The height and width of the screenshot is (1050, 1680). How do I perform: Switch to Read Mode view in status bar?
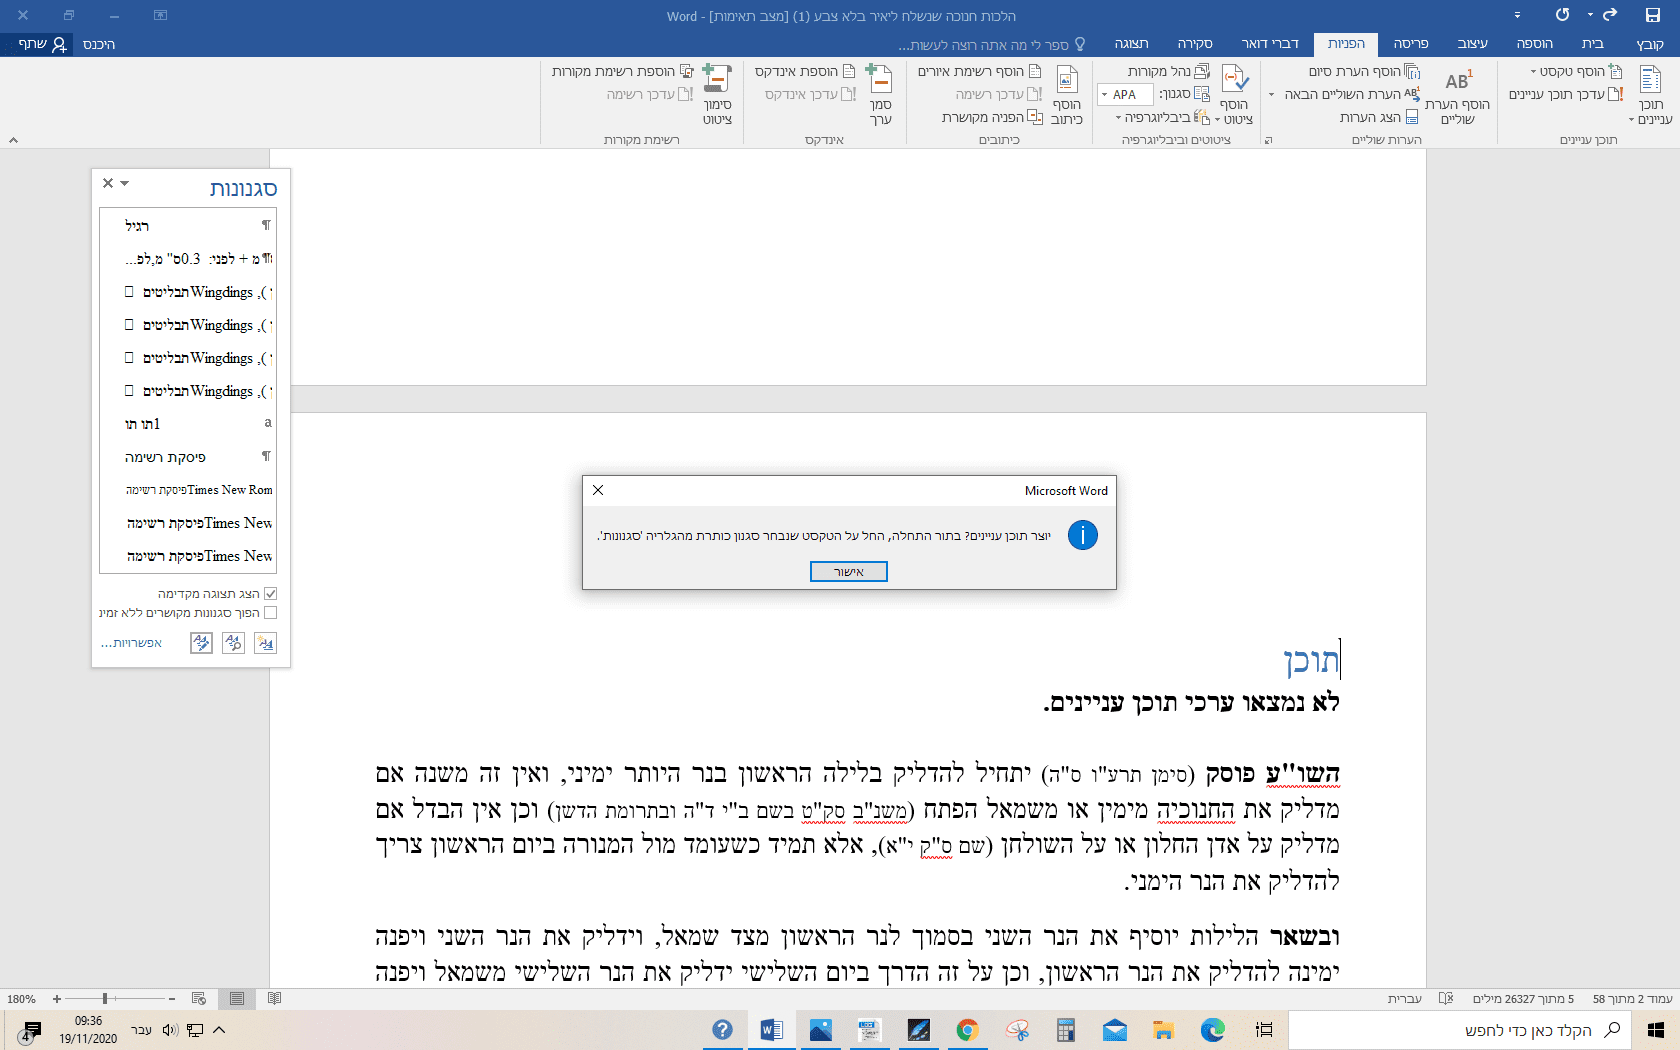[x=275, y=999]
